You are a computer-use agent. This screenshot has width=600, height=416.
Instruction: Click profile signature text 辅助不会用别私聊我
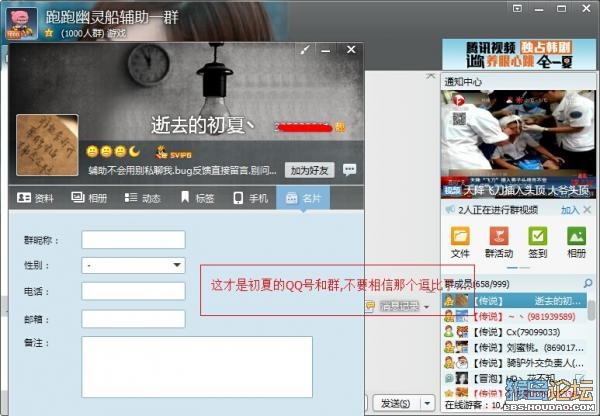click(182, 170)
